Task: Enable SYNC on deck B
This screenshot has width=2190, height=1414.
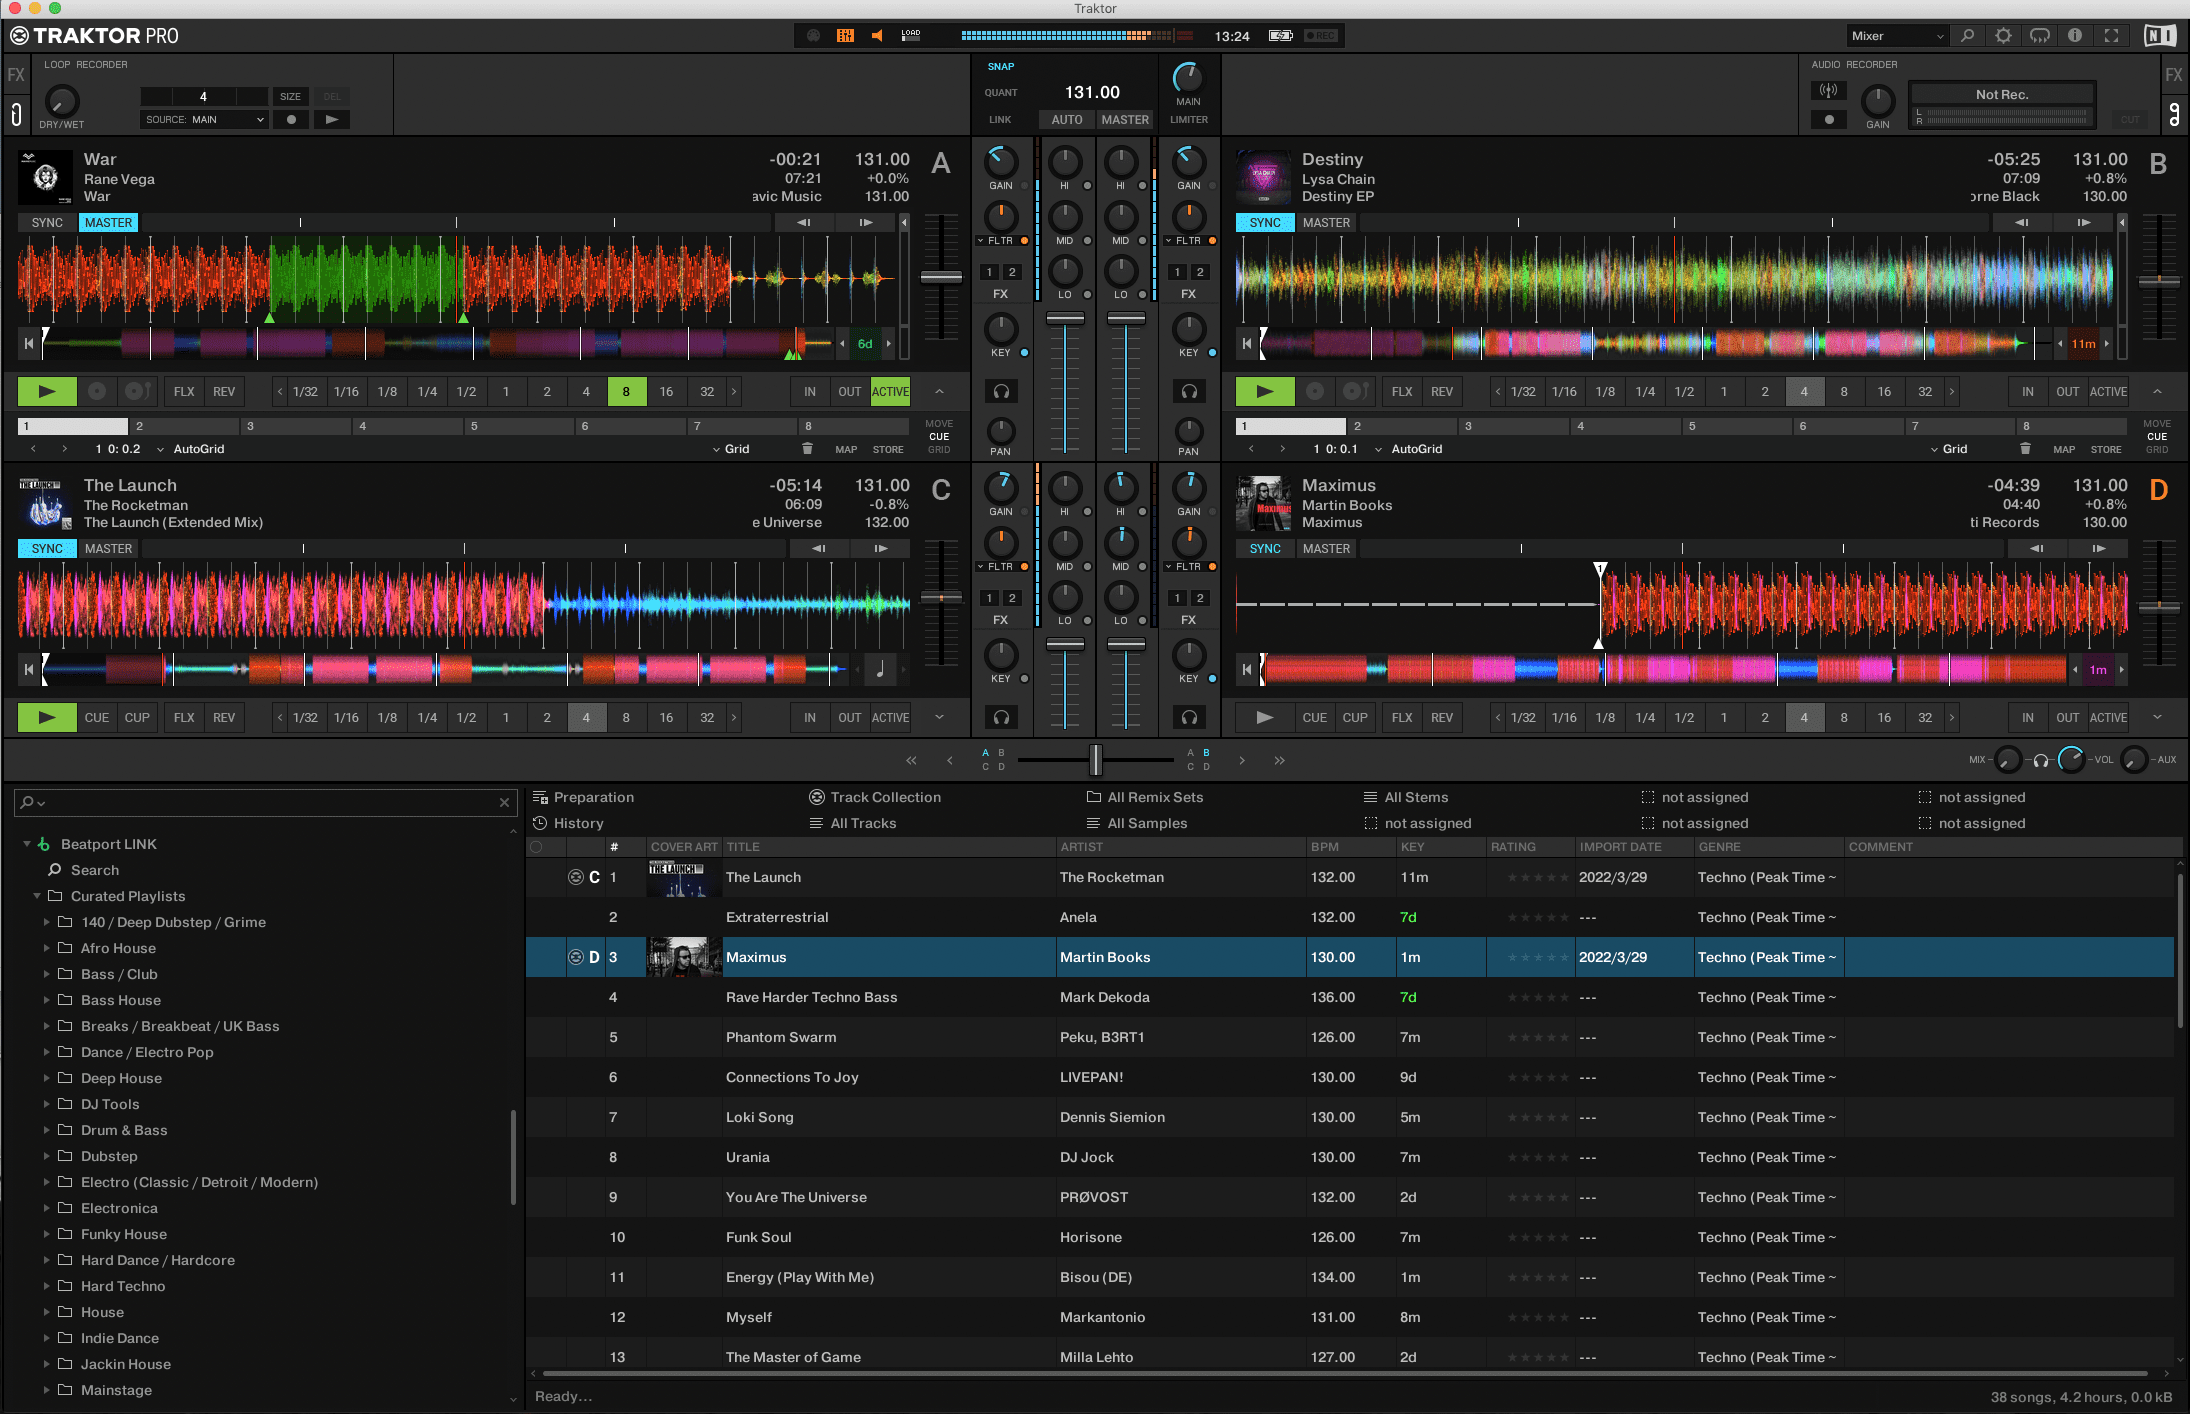Action: click(x=1263, y=222)
